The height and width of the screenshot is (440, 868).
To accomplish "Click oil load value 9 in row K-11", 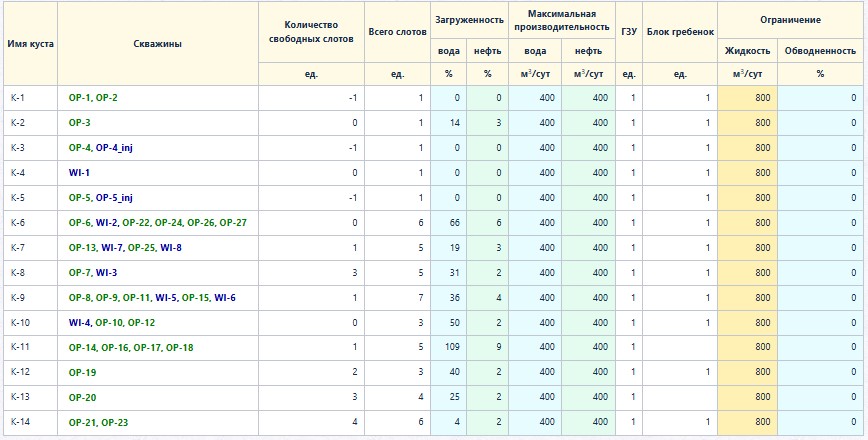I will click(498, 348).
